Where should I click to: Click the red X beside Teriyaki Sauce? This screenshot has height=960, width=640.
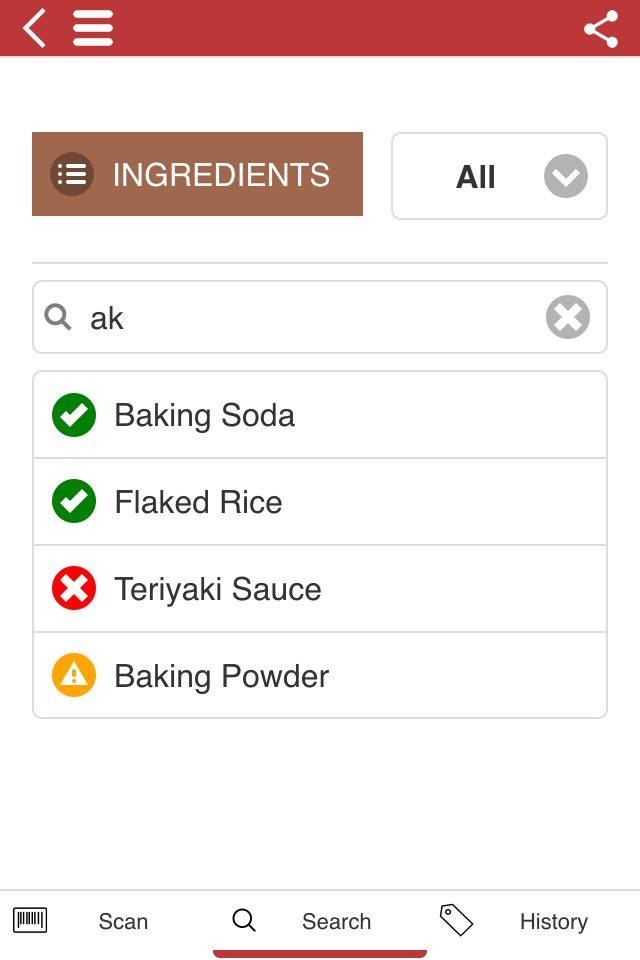74,588
